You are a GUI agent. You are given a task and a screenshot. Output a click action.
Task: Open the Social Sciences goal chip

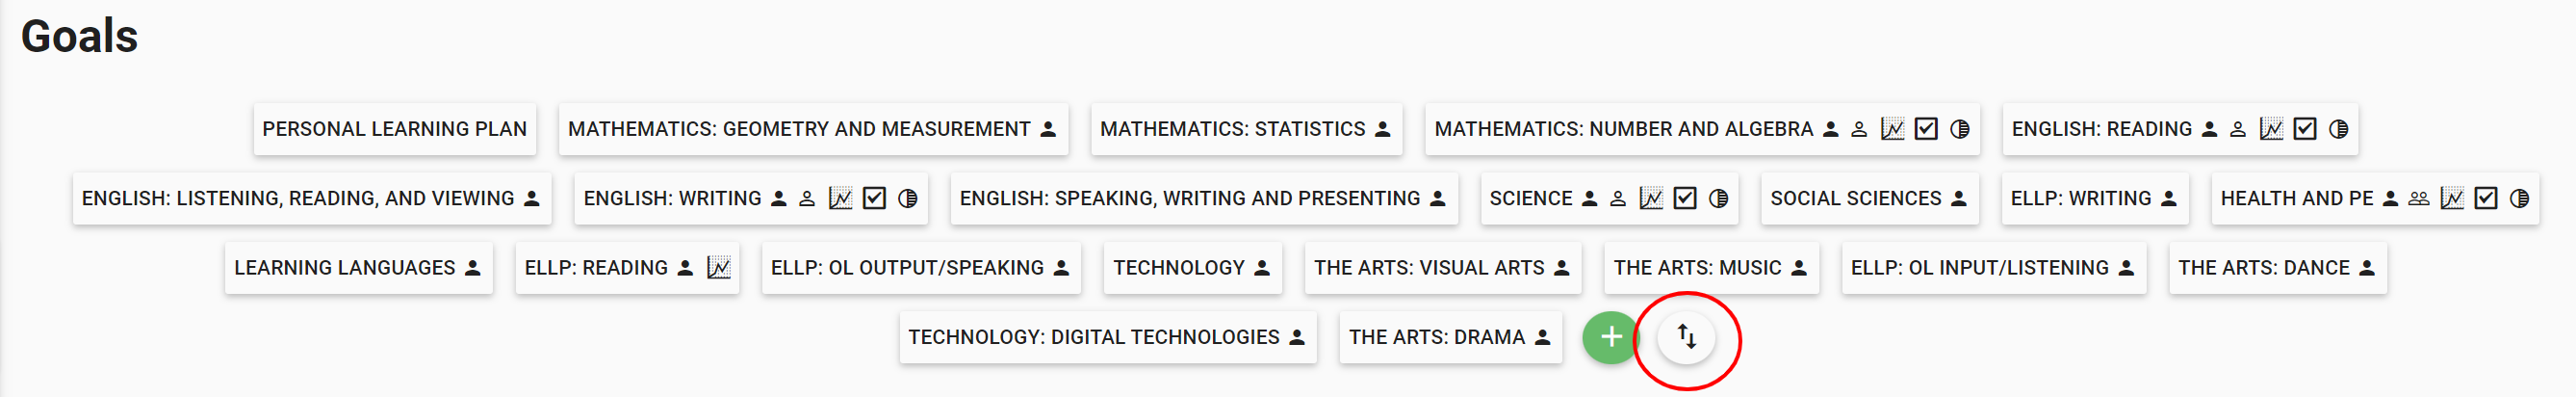click(x=1855, y=199)
